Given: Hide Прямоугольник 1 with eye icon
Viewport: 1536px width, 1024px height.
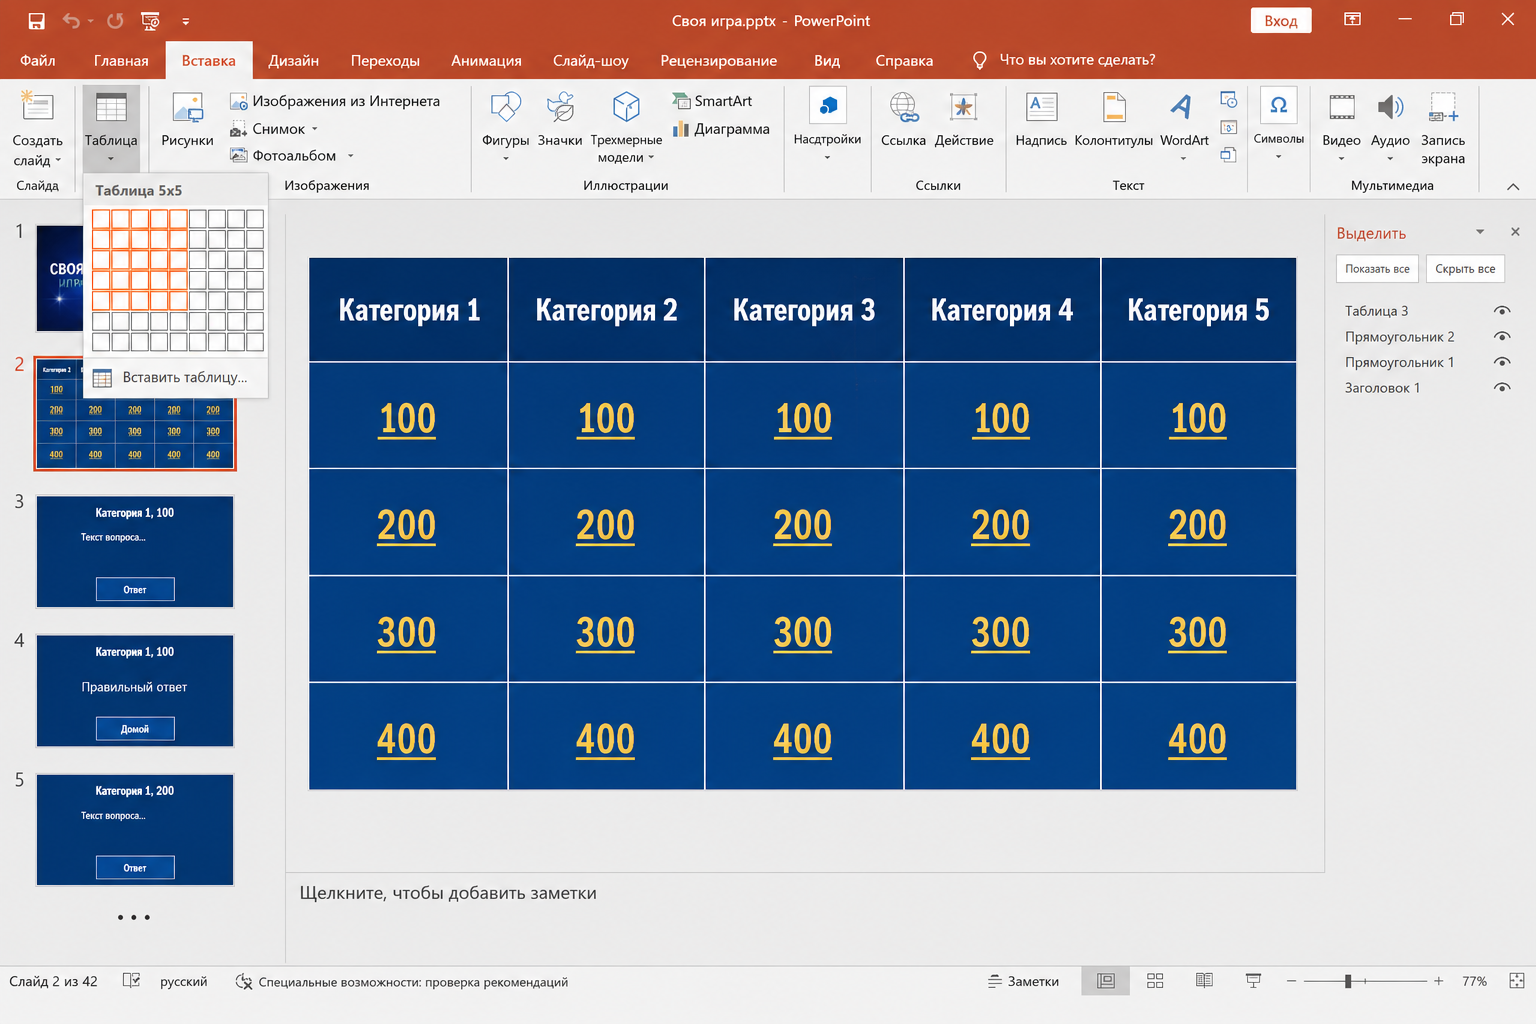Looking at the screenshot, I should 1502,362.
